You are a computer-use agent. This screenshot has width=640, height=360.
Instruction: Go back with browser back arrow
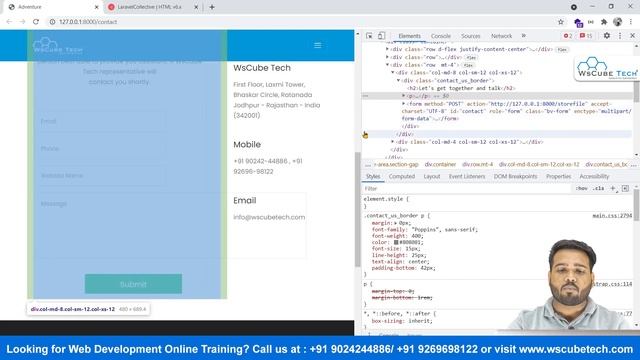[9, 22]
